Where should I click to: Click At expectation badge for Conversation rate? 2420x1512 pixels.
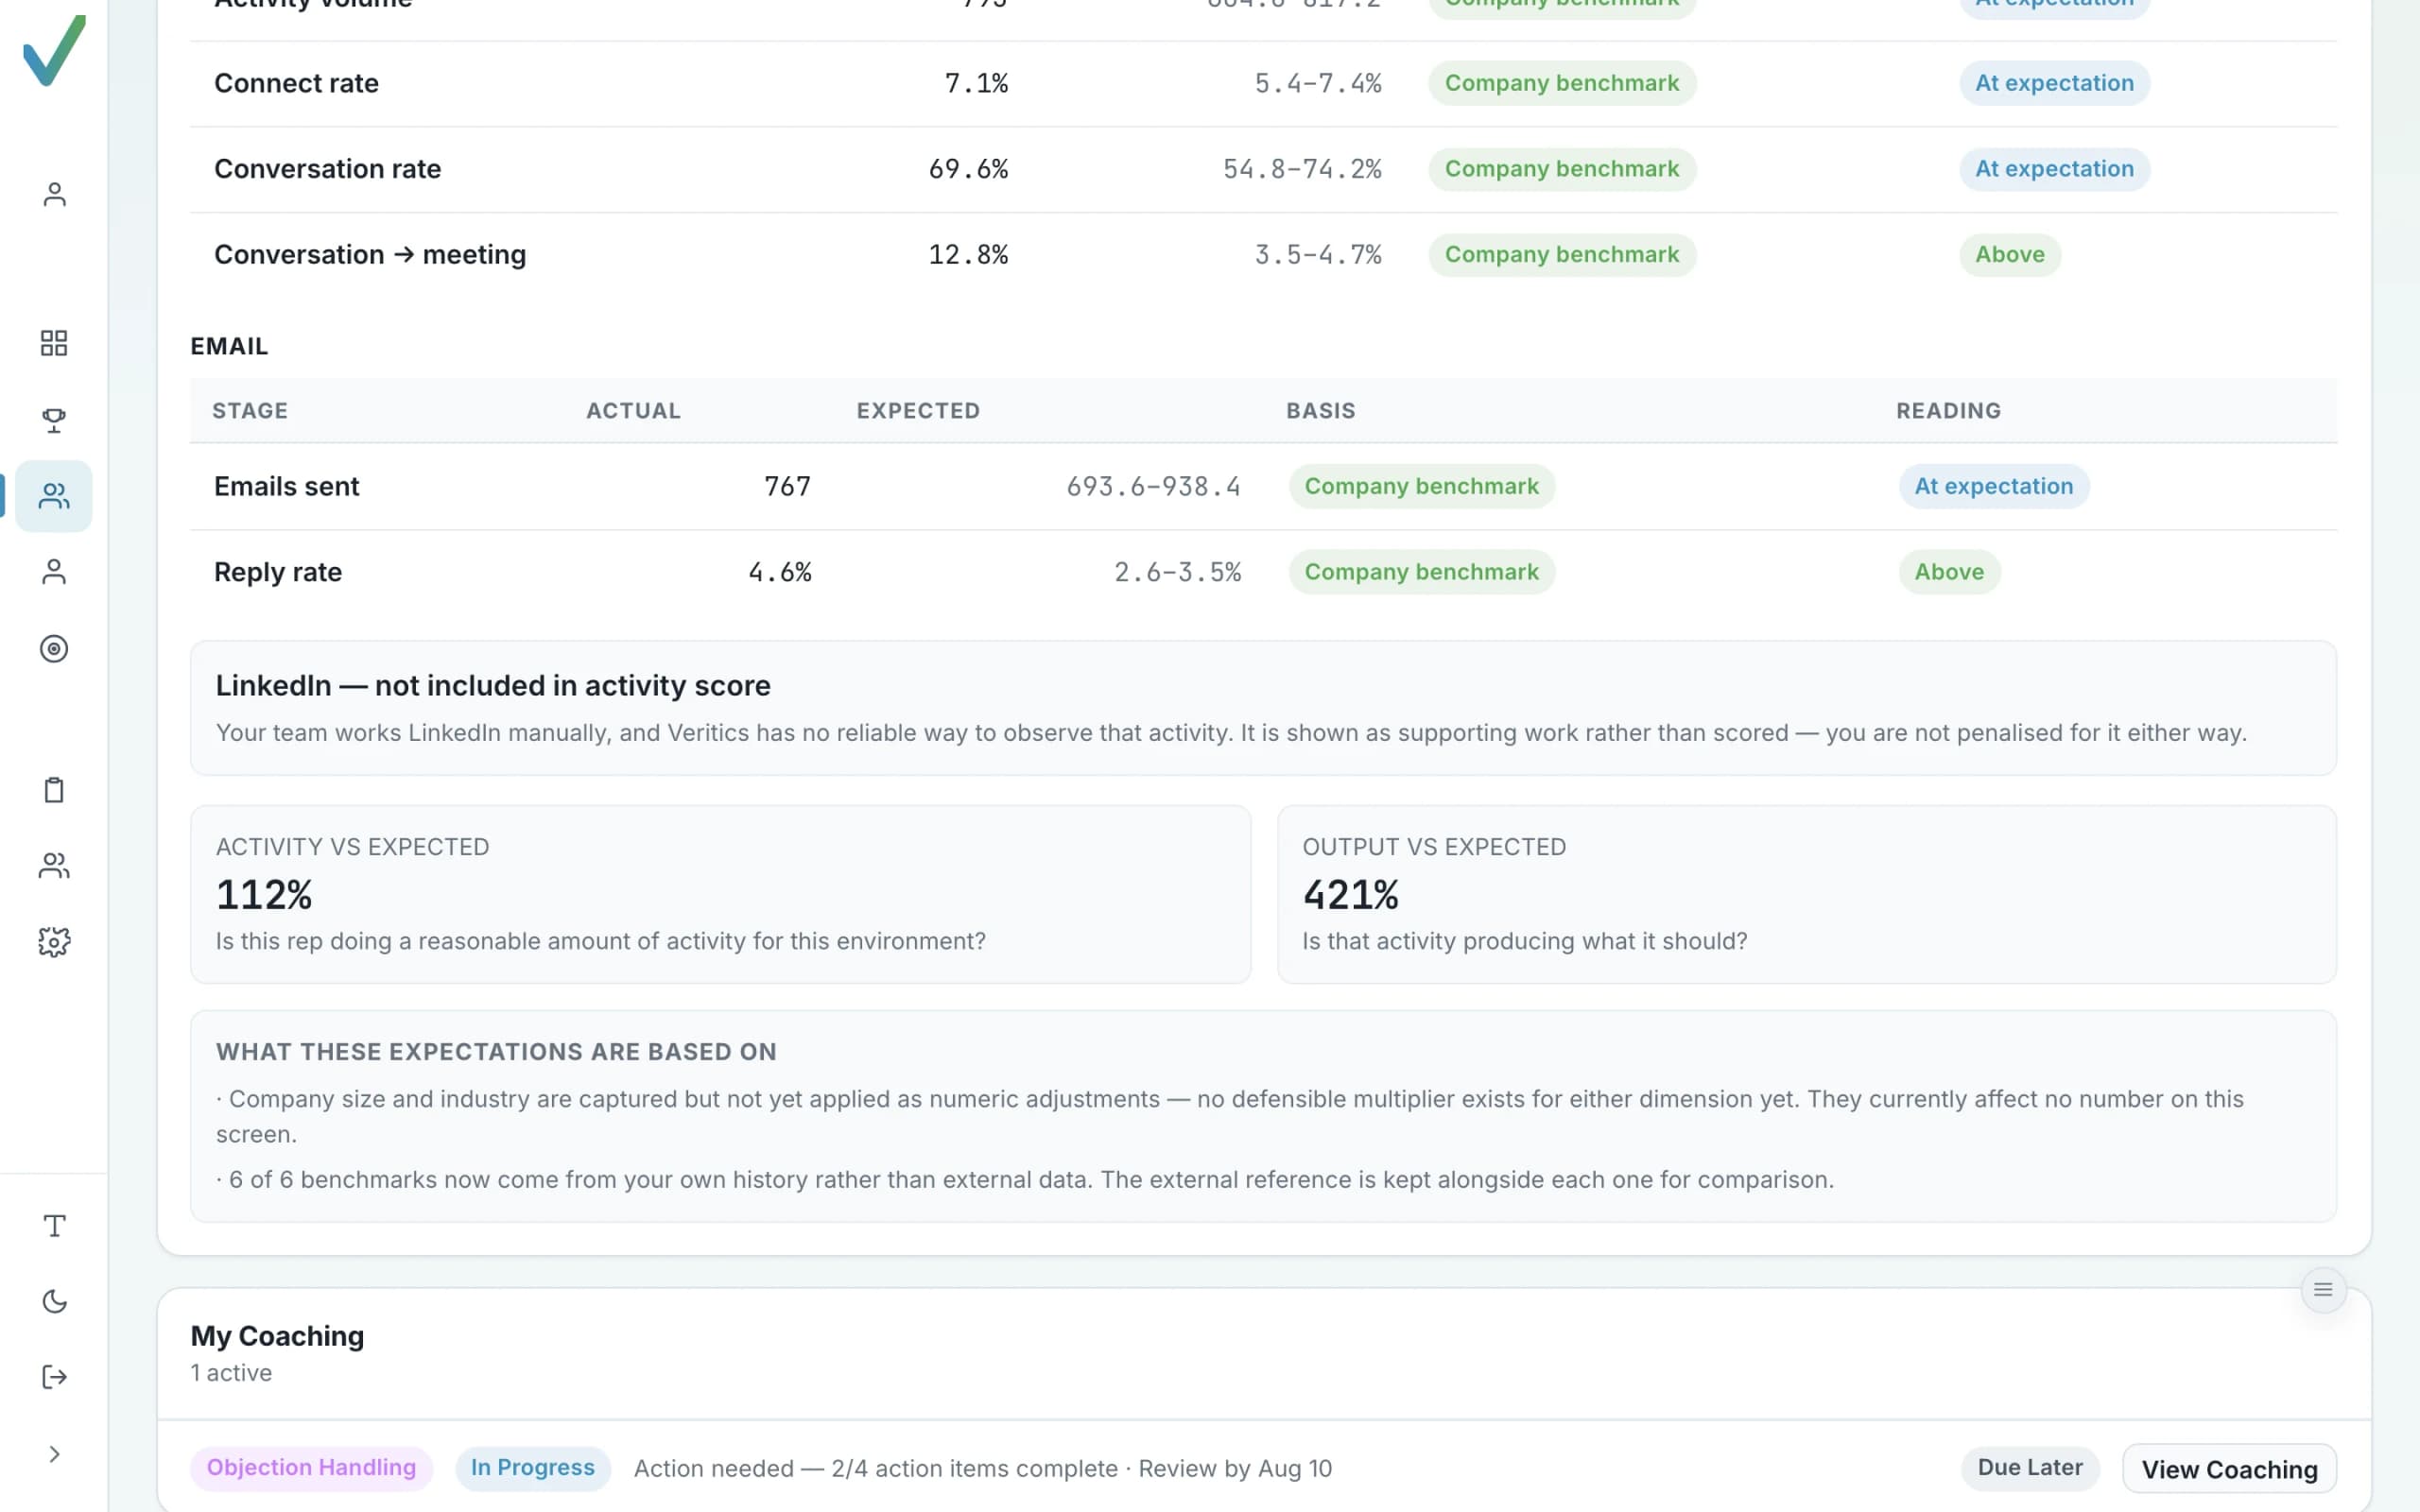(2054, 169)
